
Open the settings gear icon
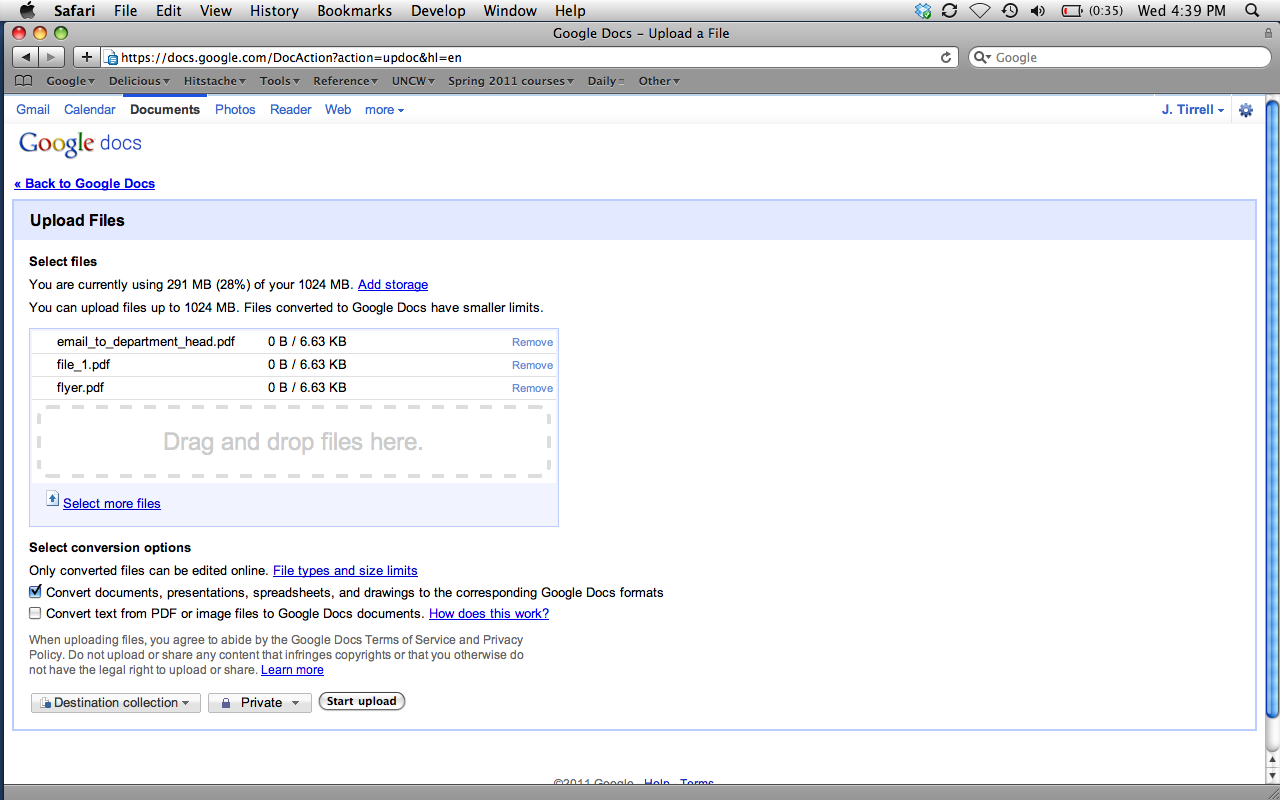pyautogui.click(x=1246, y=110)
